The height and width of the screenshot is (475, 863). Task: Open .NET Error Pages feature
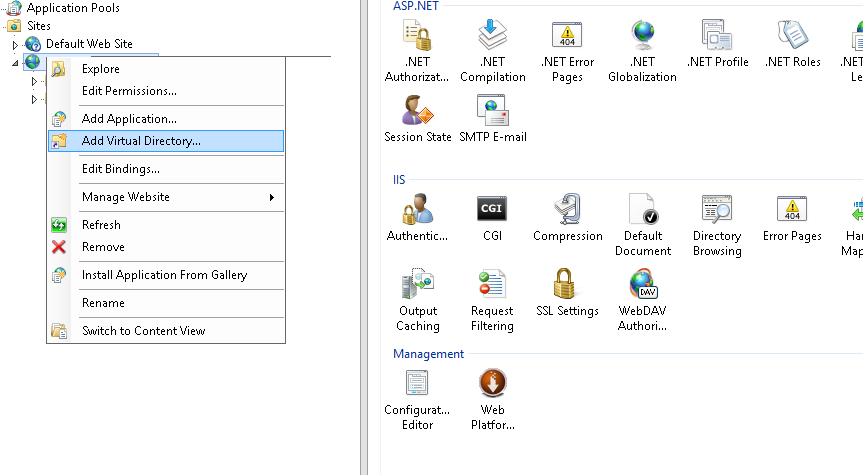(567, 51)
